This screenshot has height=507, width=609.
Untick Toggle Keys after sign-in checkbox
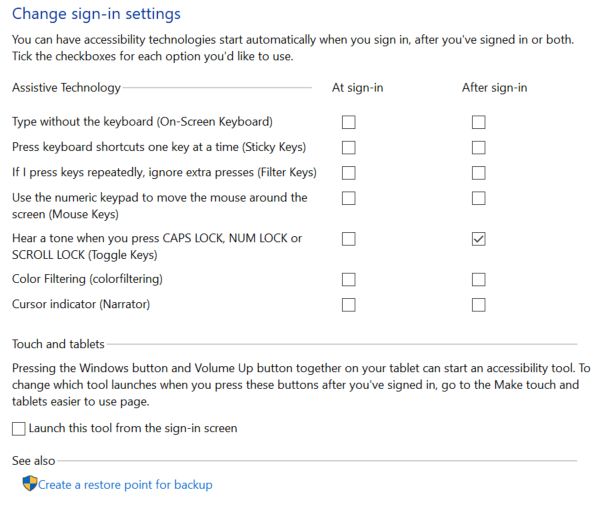(478, 239)
